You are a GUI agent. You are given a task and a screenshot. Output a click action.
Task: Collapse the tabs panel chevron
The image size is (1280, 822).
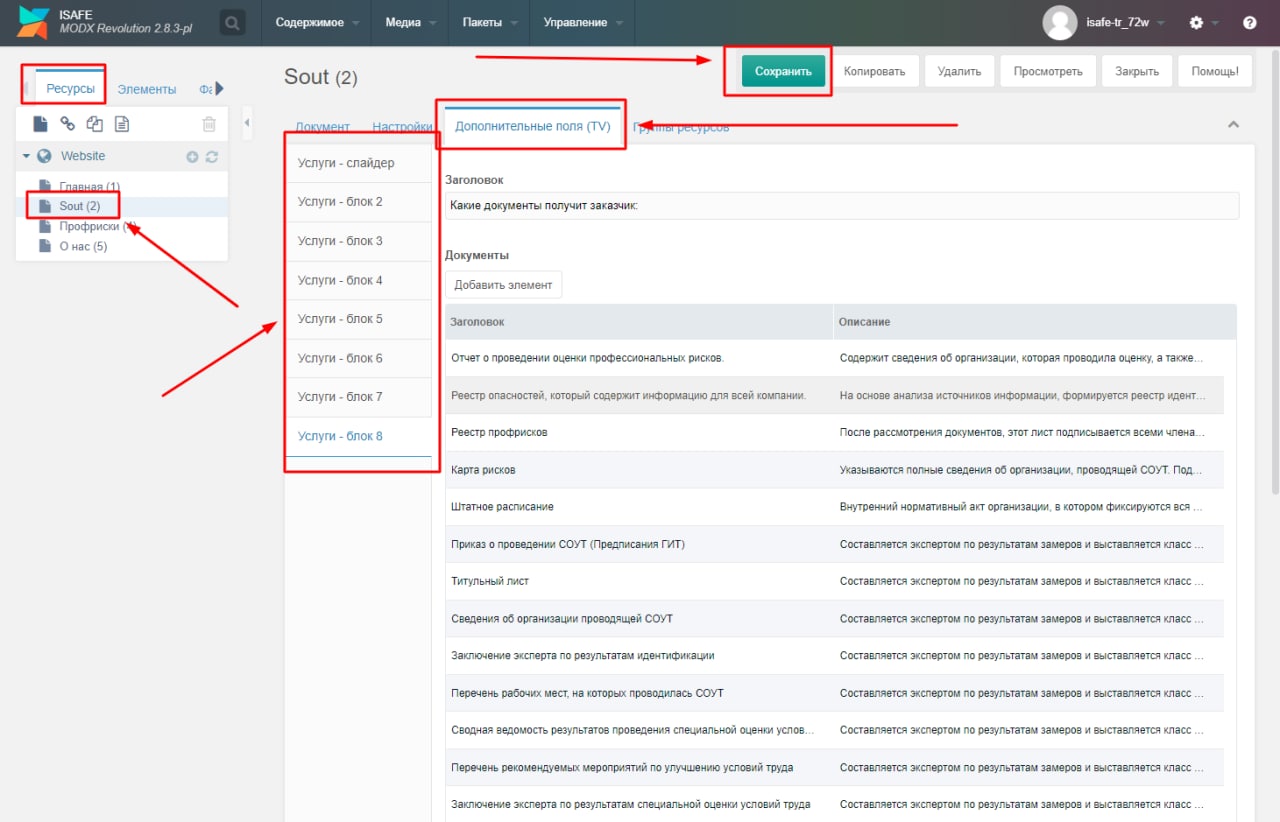1233,125
